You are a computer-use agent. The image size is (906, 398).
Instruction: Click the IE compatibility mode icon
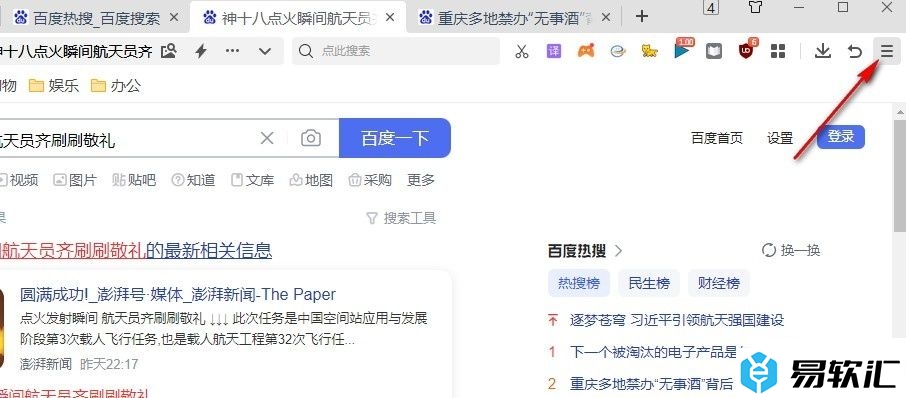618,51
